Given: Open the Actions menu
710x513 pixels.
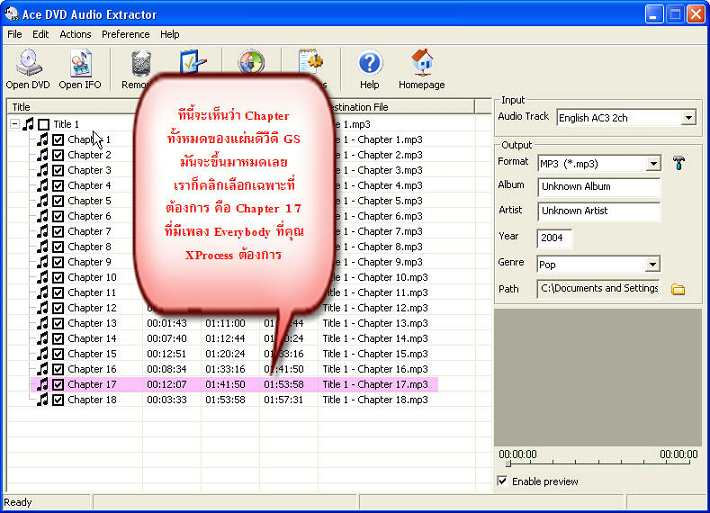Looking at the screenshot, I should 75,34.
